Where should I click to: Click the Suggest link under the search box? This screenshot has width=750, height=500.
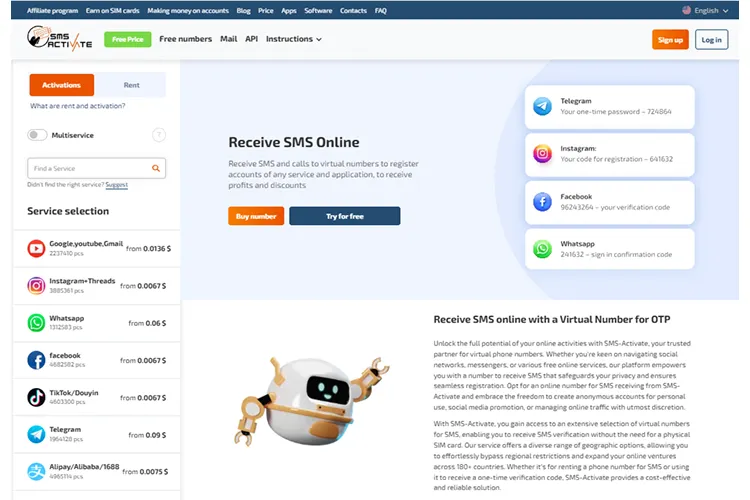[117, 185]
